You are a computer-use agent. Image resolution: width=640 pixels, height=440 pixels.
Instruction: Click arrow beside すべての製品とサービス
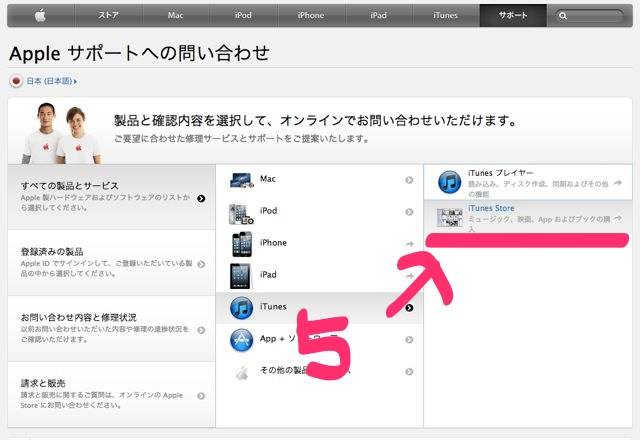click(201, 198)
